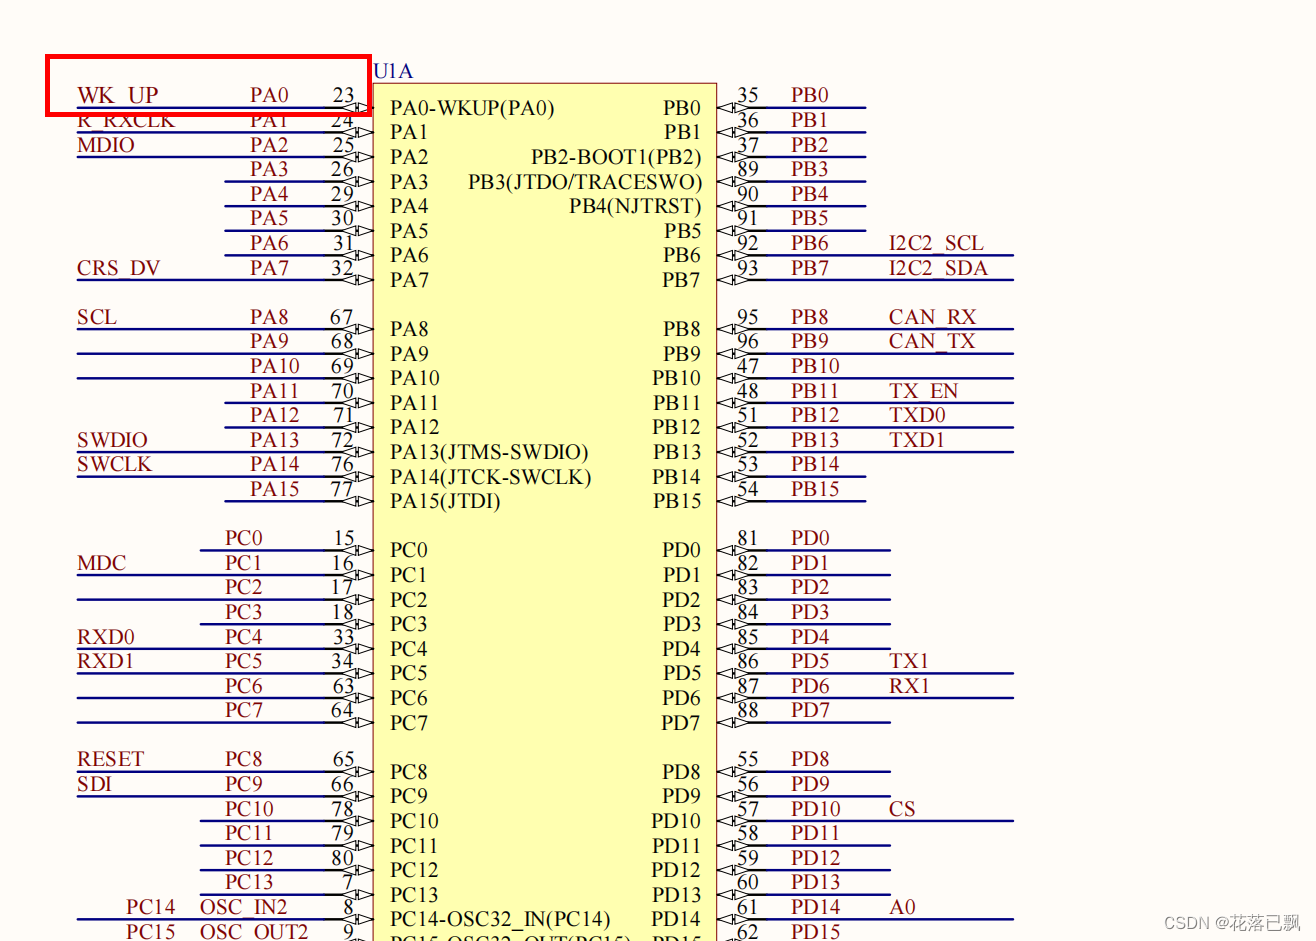
Task: Select pin number 57 beside PD10
Action: click(x=748, y=809)
